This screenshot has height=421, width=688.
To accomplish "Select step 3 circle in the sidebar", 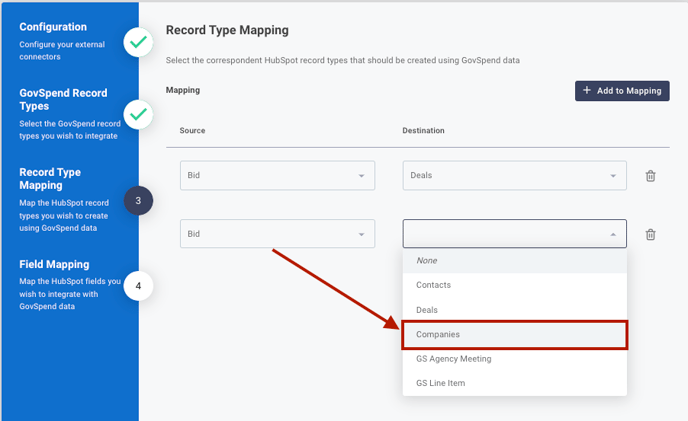I will click(x=138, y=201).
